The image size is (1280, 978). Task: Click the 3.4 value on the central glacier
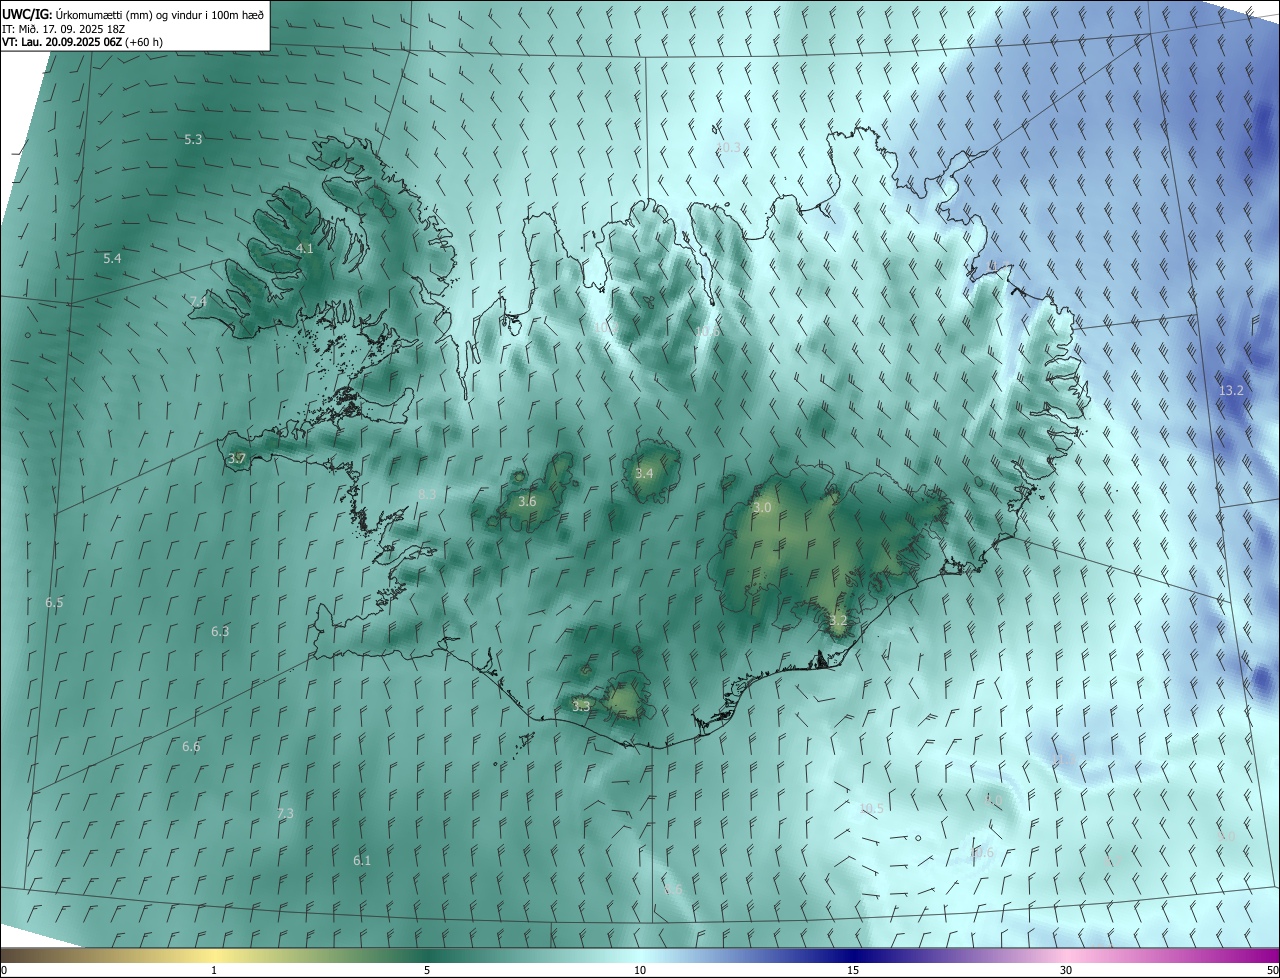[644, 473]
